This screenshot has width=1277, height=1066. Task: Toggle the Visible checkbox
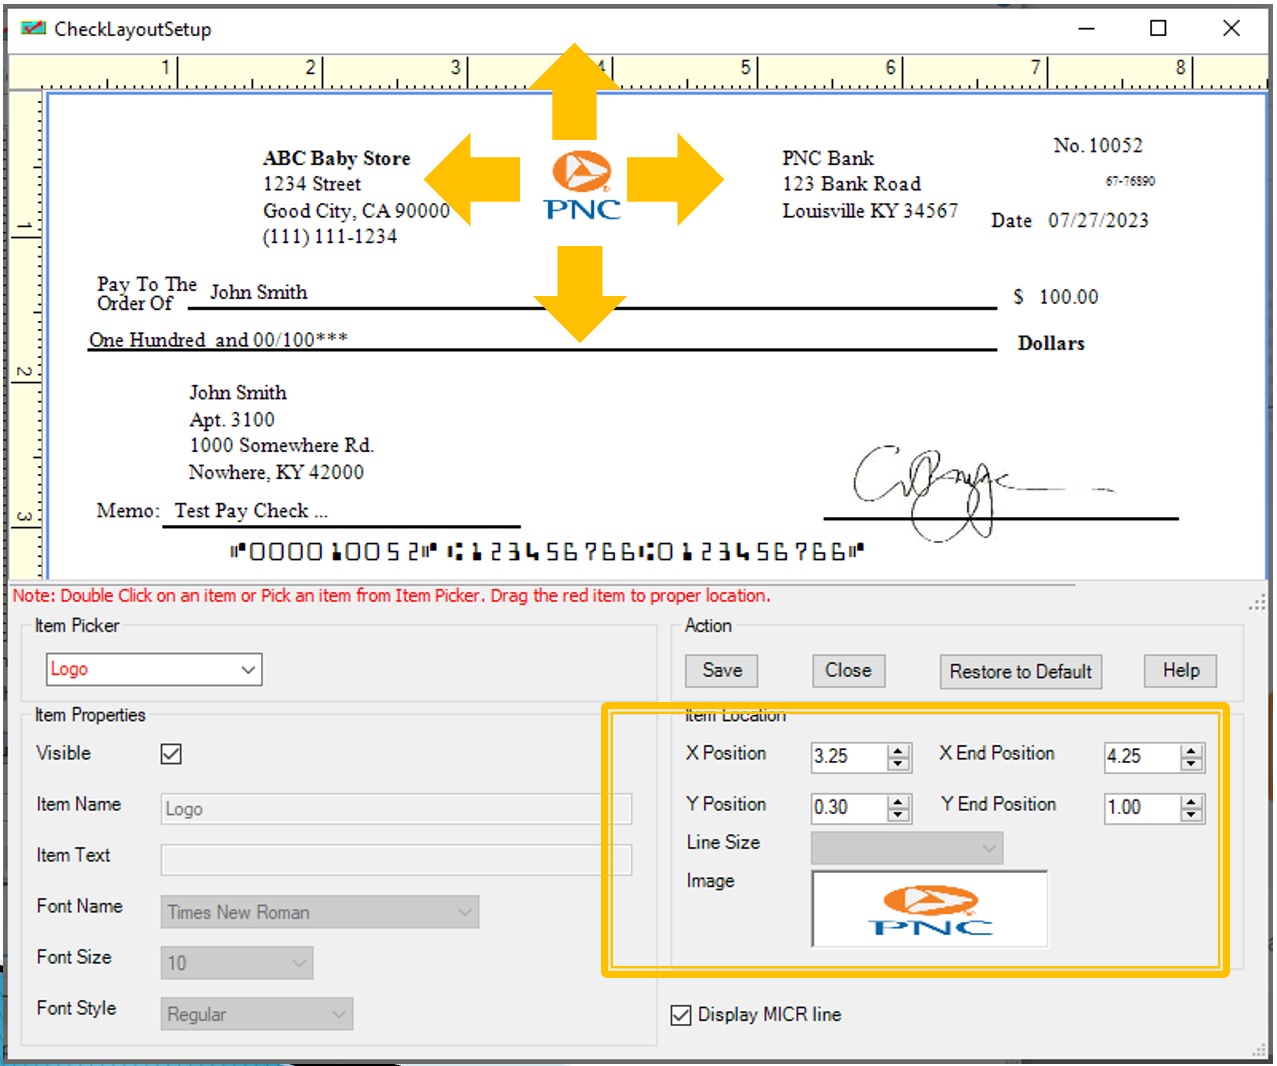[171, 754]
